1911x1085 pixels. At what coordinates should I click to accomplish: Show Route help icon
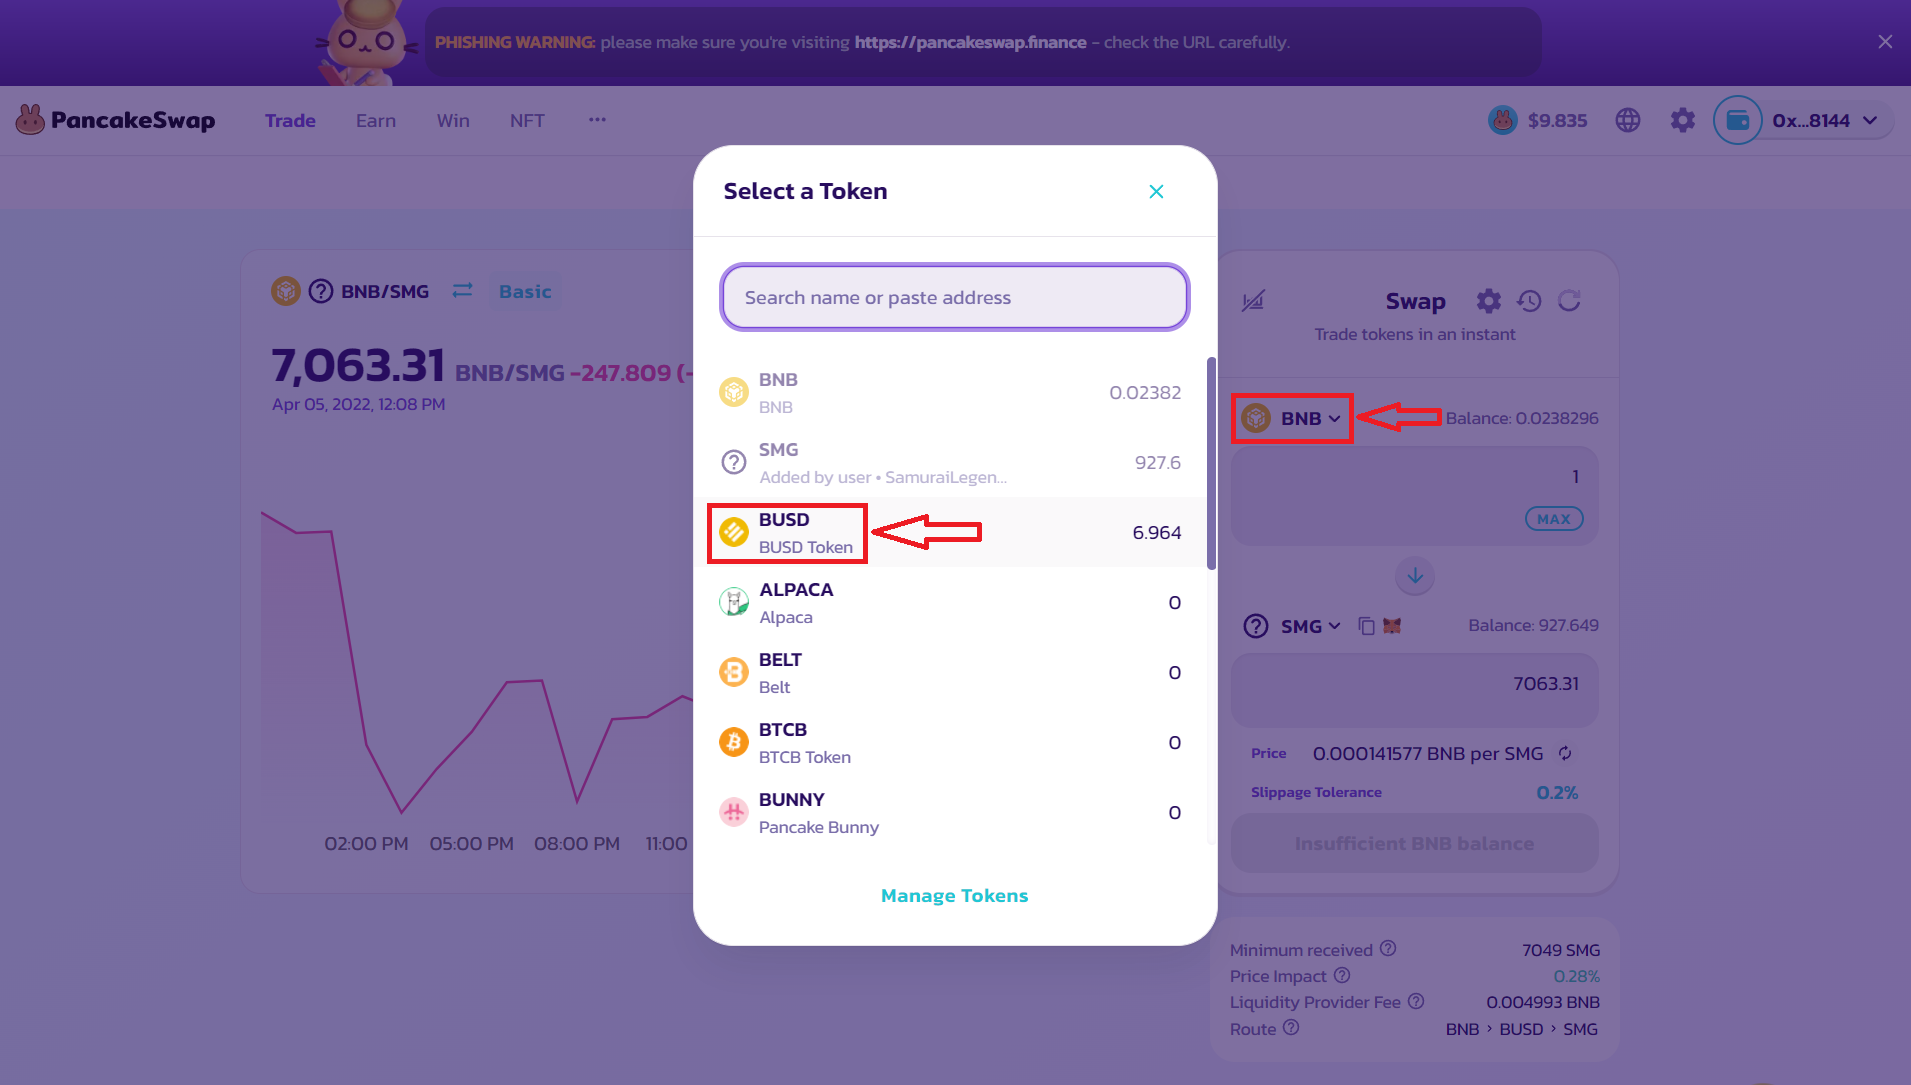(x=1291, y=1028)
